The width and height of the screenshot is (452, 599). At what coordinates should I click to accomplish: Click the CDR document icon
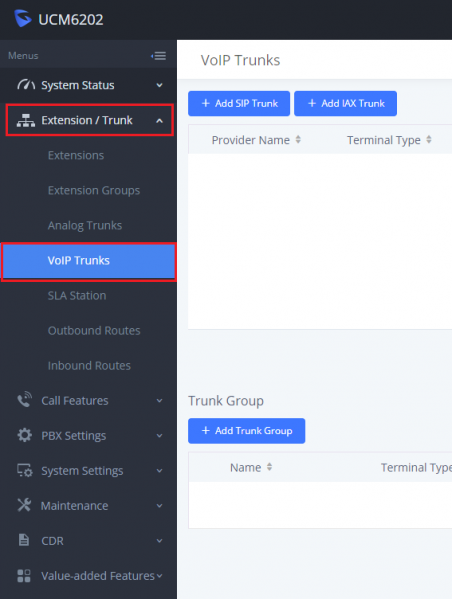coord(24,540)
